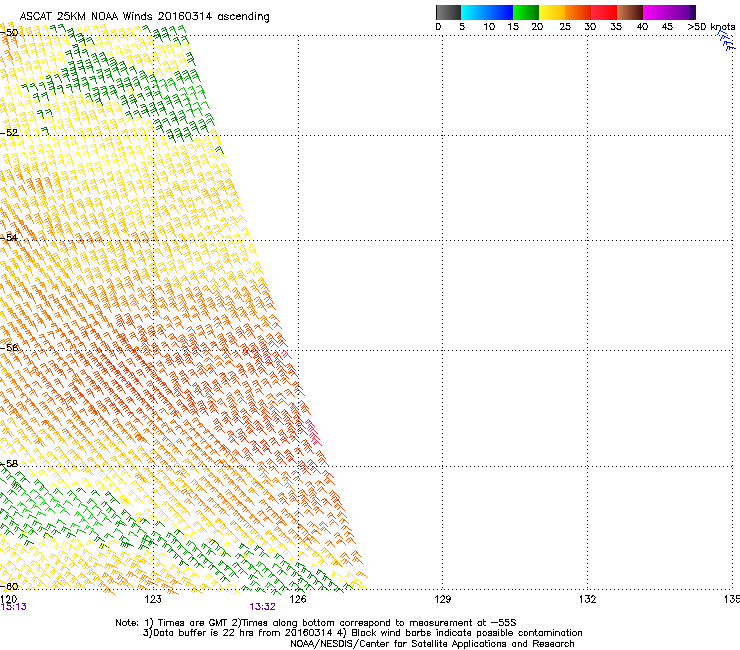
Task: Click the -60 latitude label
Action: click(9, 586)
